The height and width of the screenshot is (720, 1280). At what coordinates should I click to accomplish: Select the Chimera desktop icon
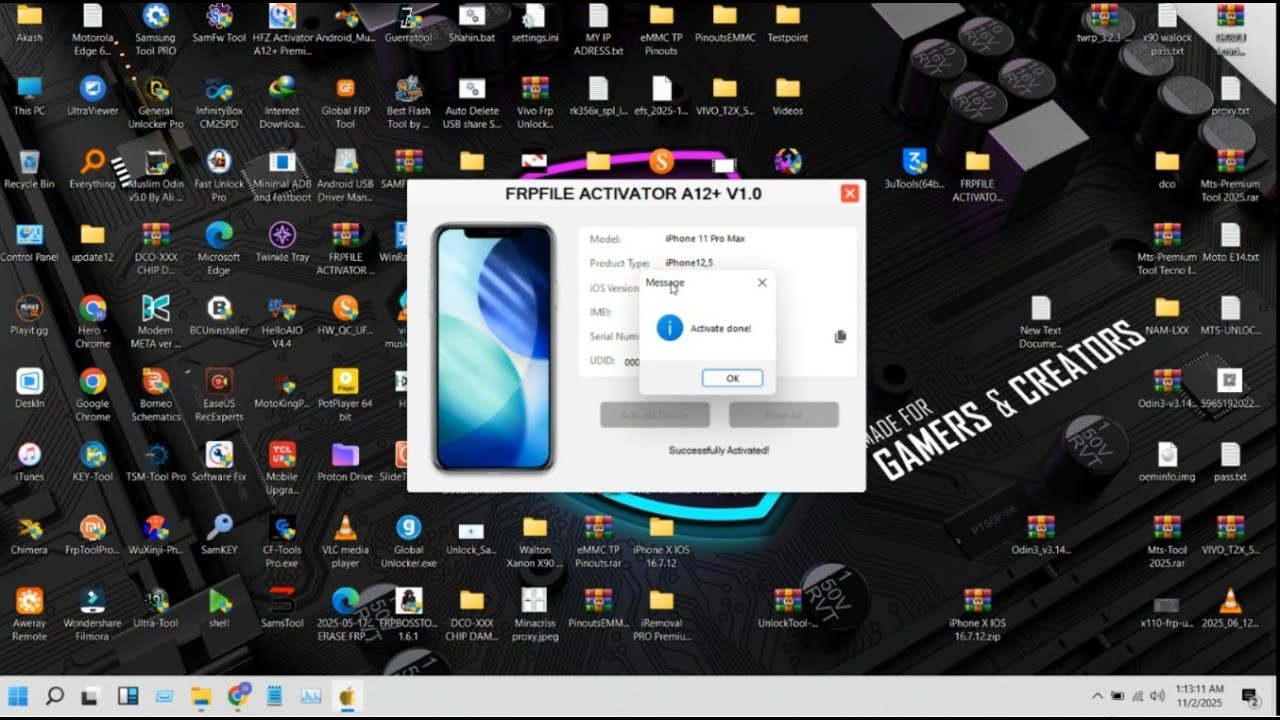point(29,535)
